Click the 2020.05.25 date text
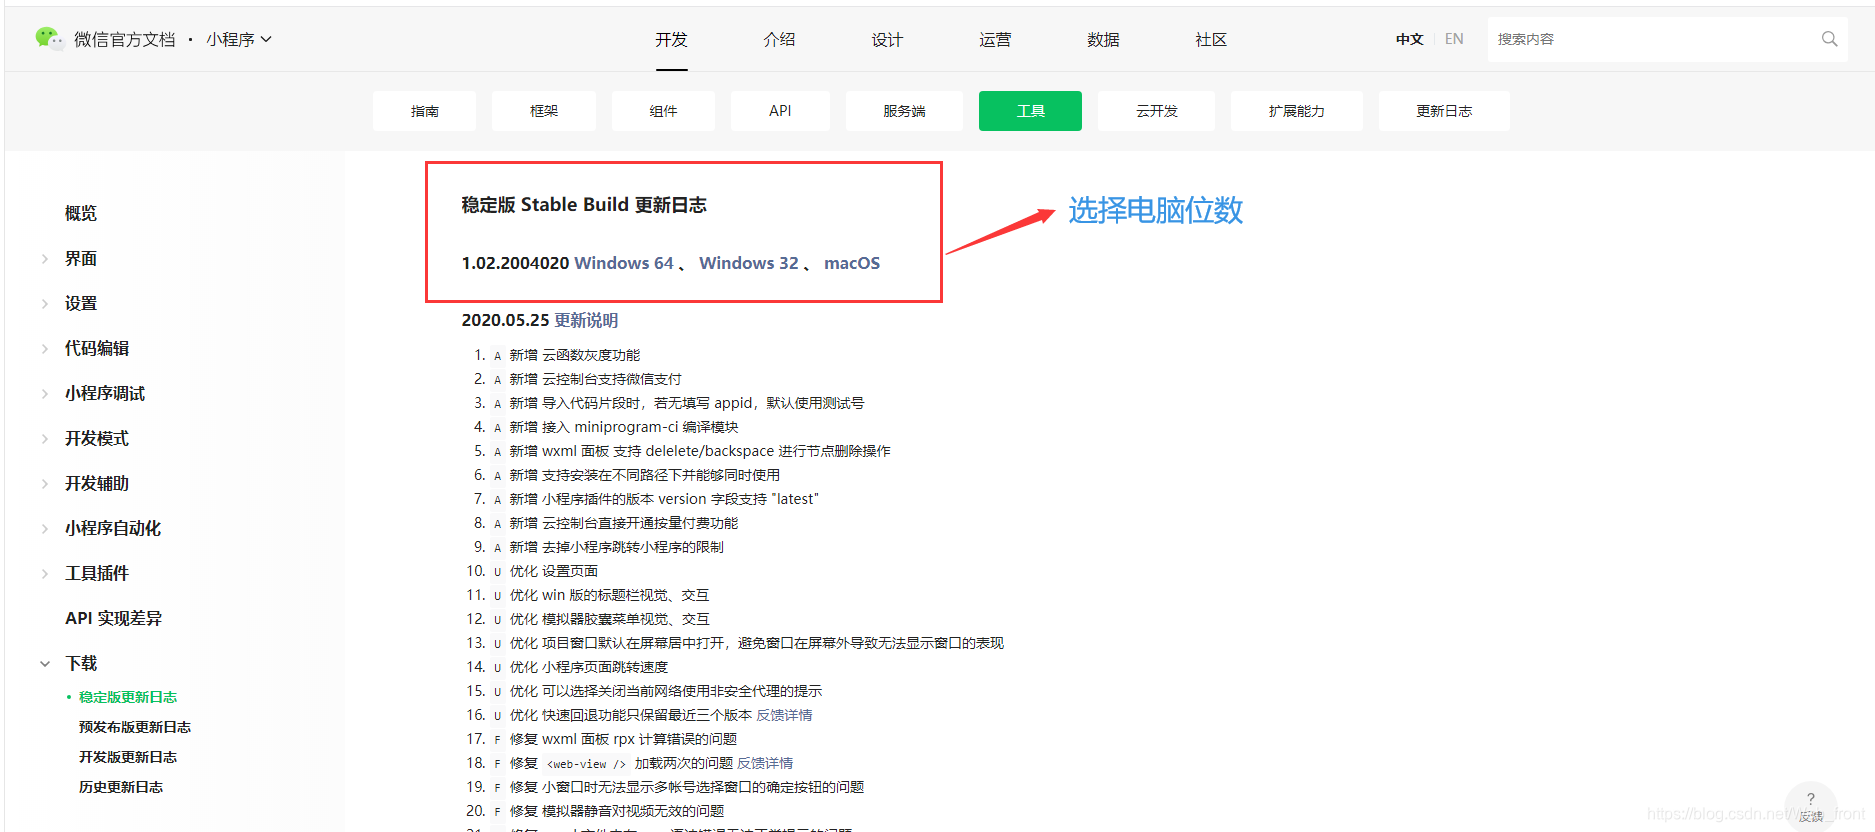 click(505, 320)
